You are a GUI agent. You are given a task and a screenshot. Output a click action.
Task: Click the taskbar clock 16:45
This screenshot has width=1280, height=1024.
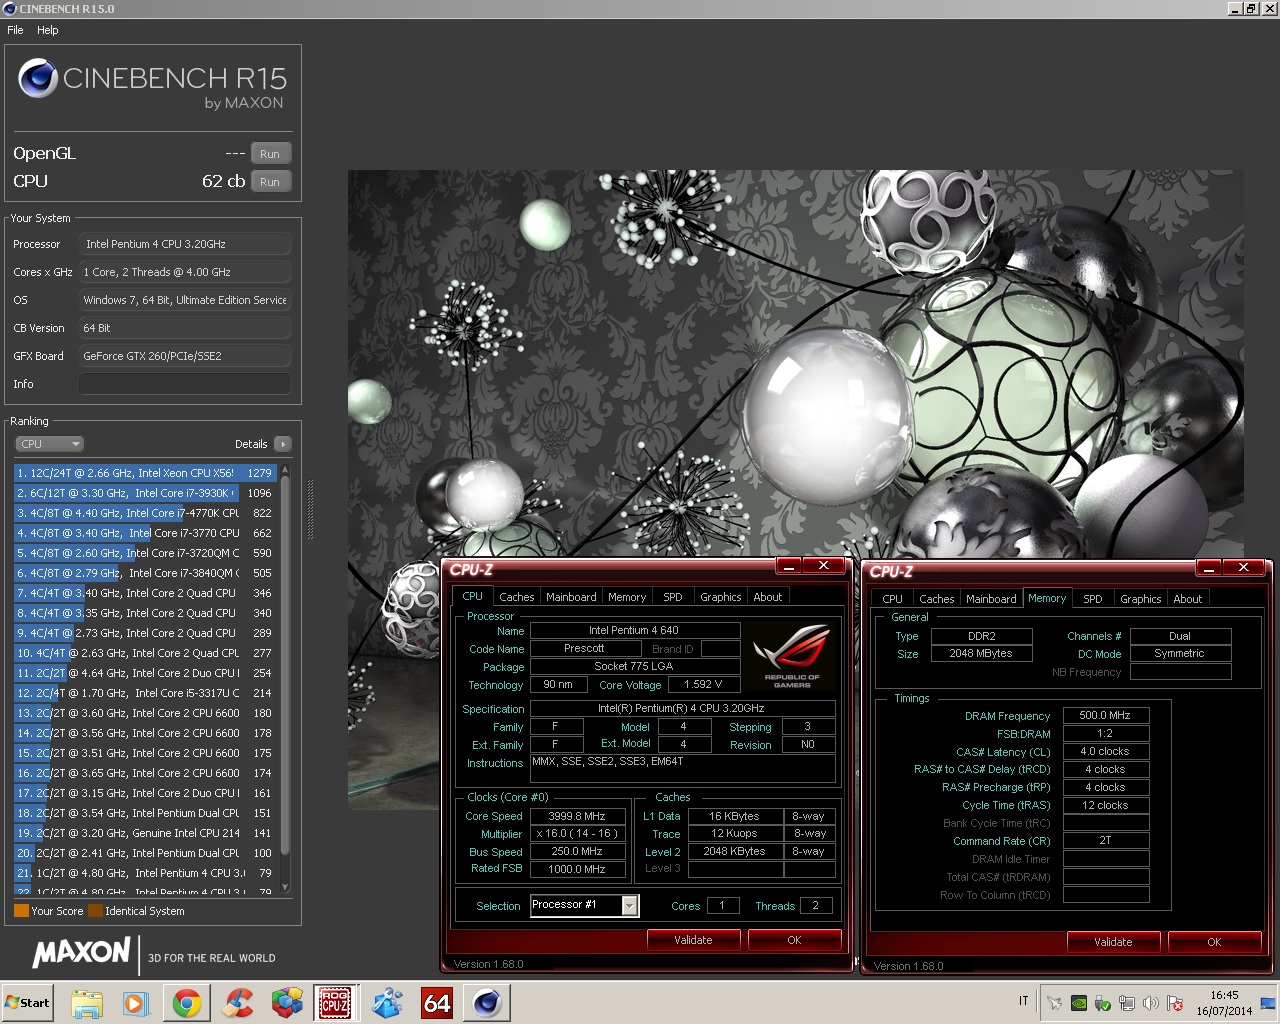click(1224, 995)
